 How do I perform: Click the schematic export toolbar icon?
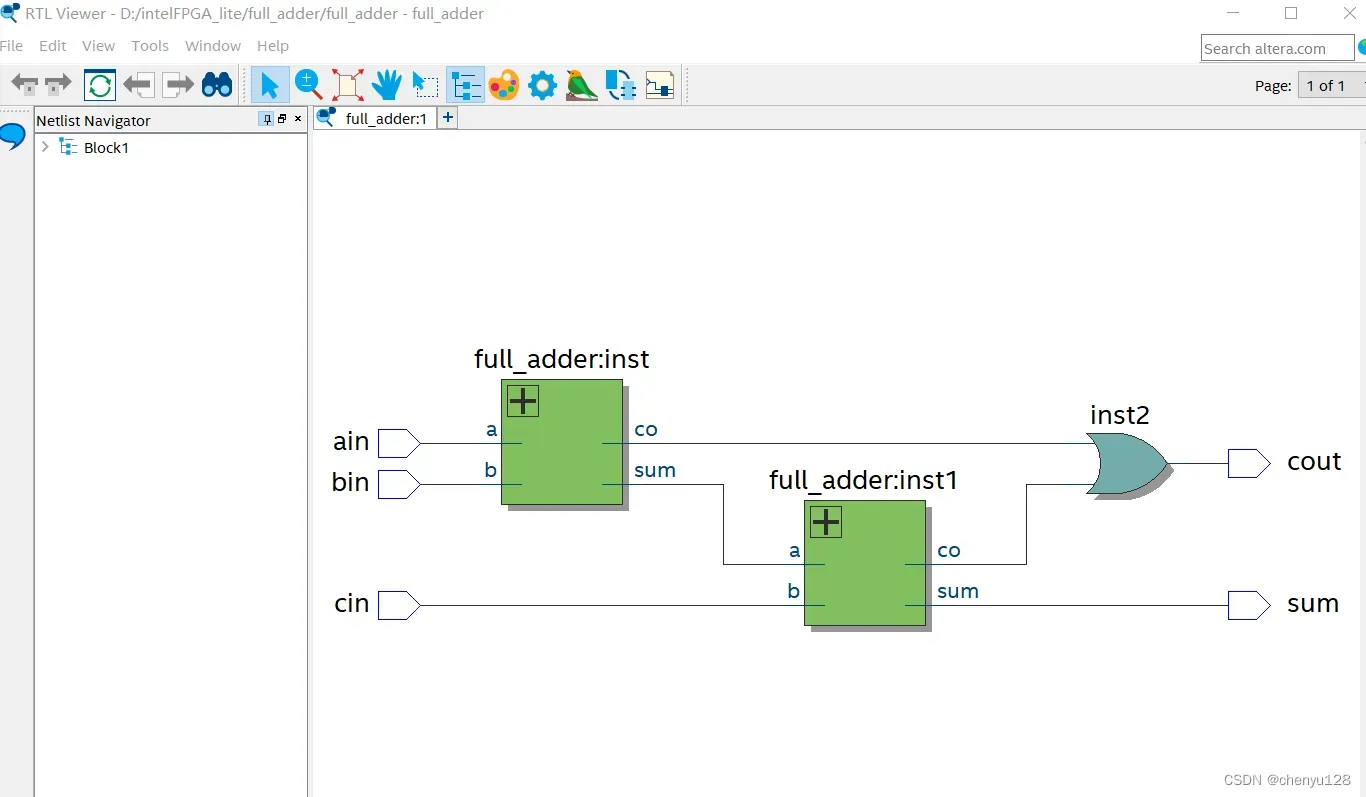(x=660, y=85)
